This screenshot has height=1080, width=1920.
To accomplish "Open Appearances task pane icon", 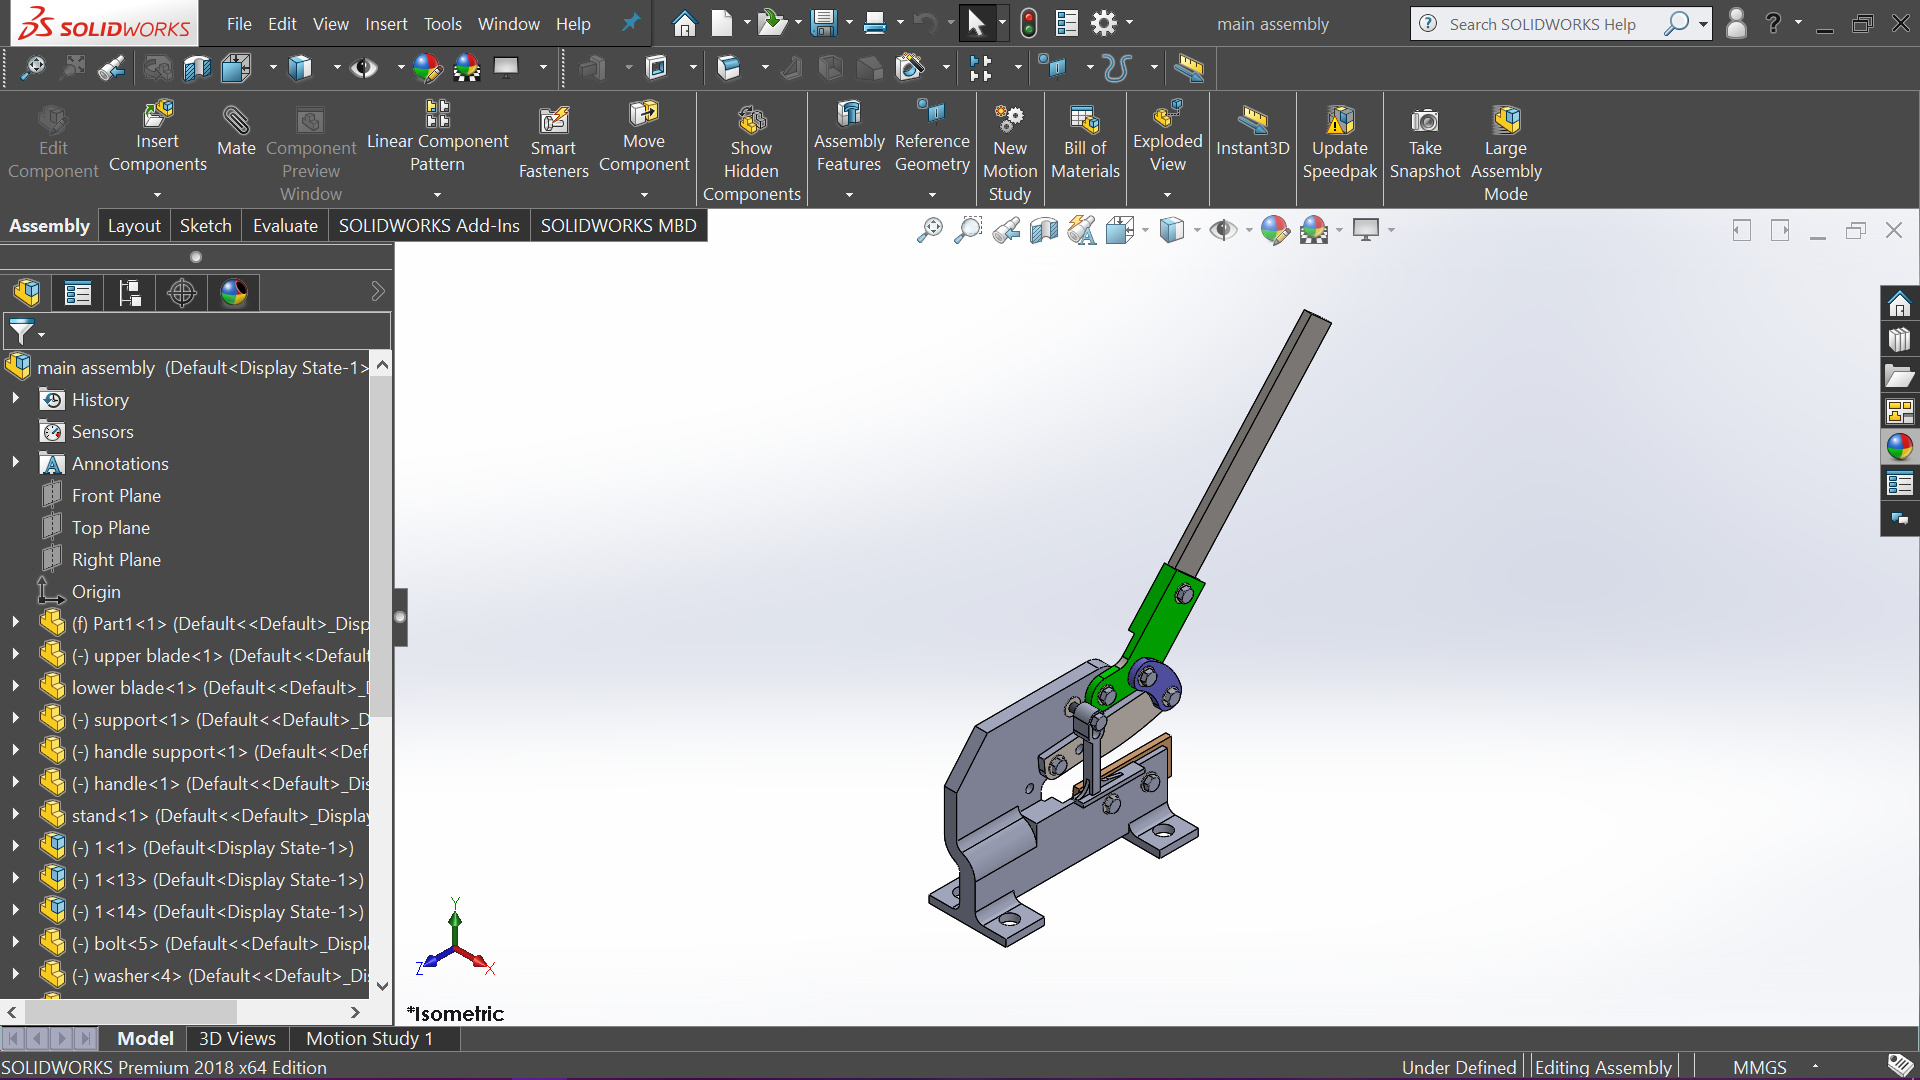I will point(1899,447).
